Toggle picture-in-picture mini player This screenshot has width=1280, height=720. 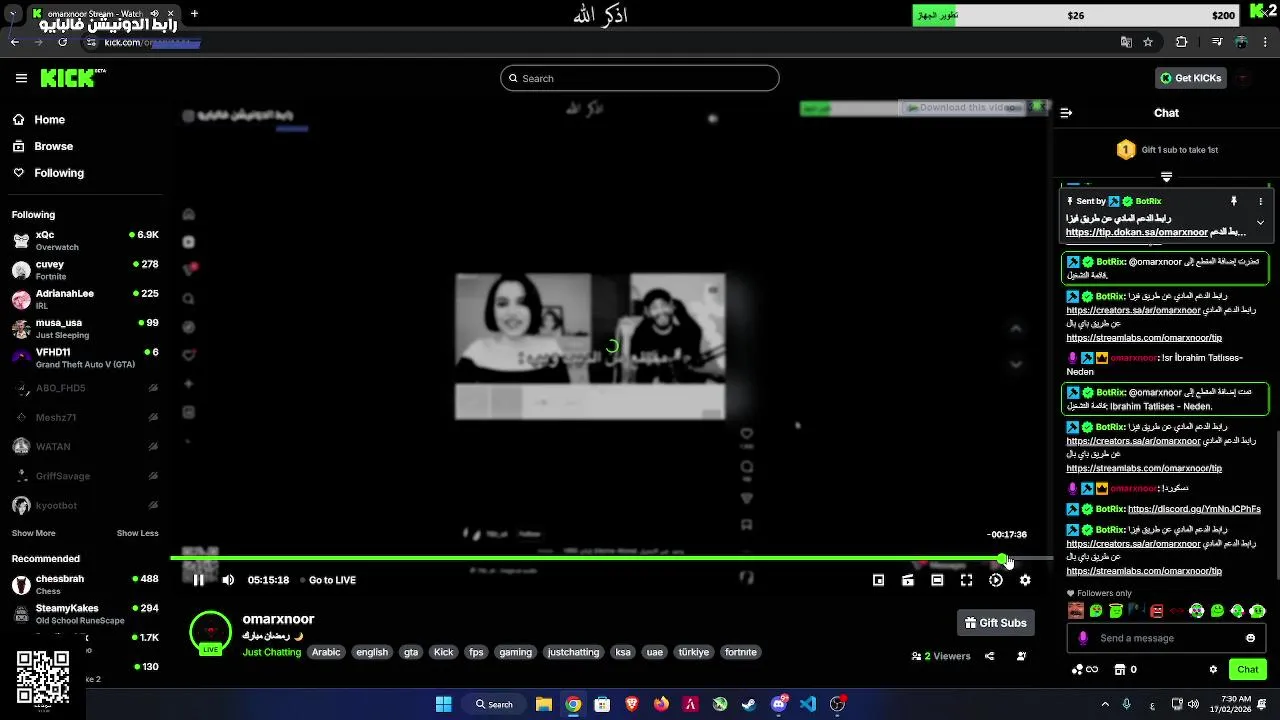coord(878,580)
